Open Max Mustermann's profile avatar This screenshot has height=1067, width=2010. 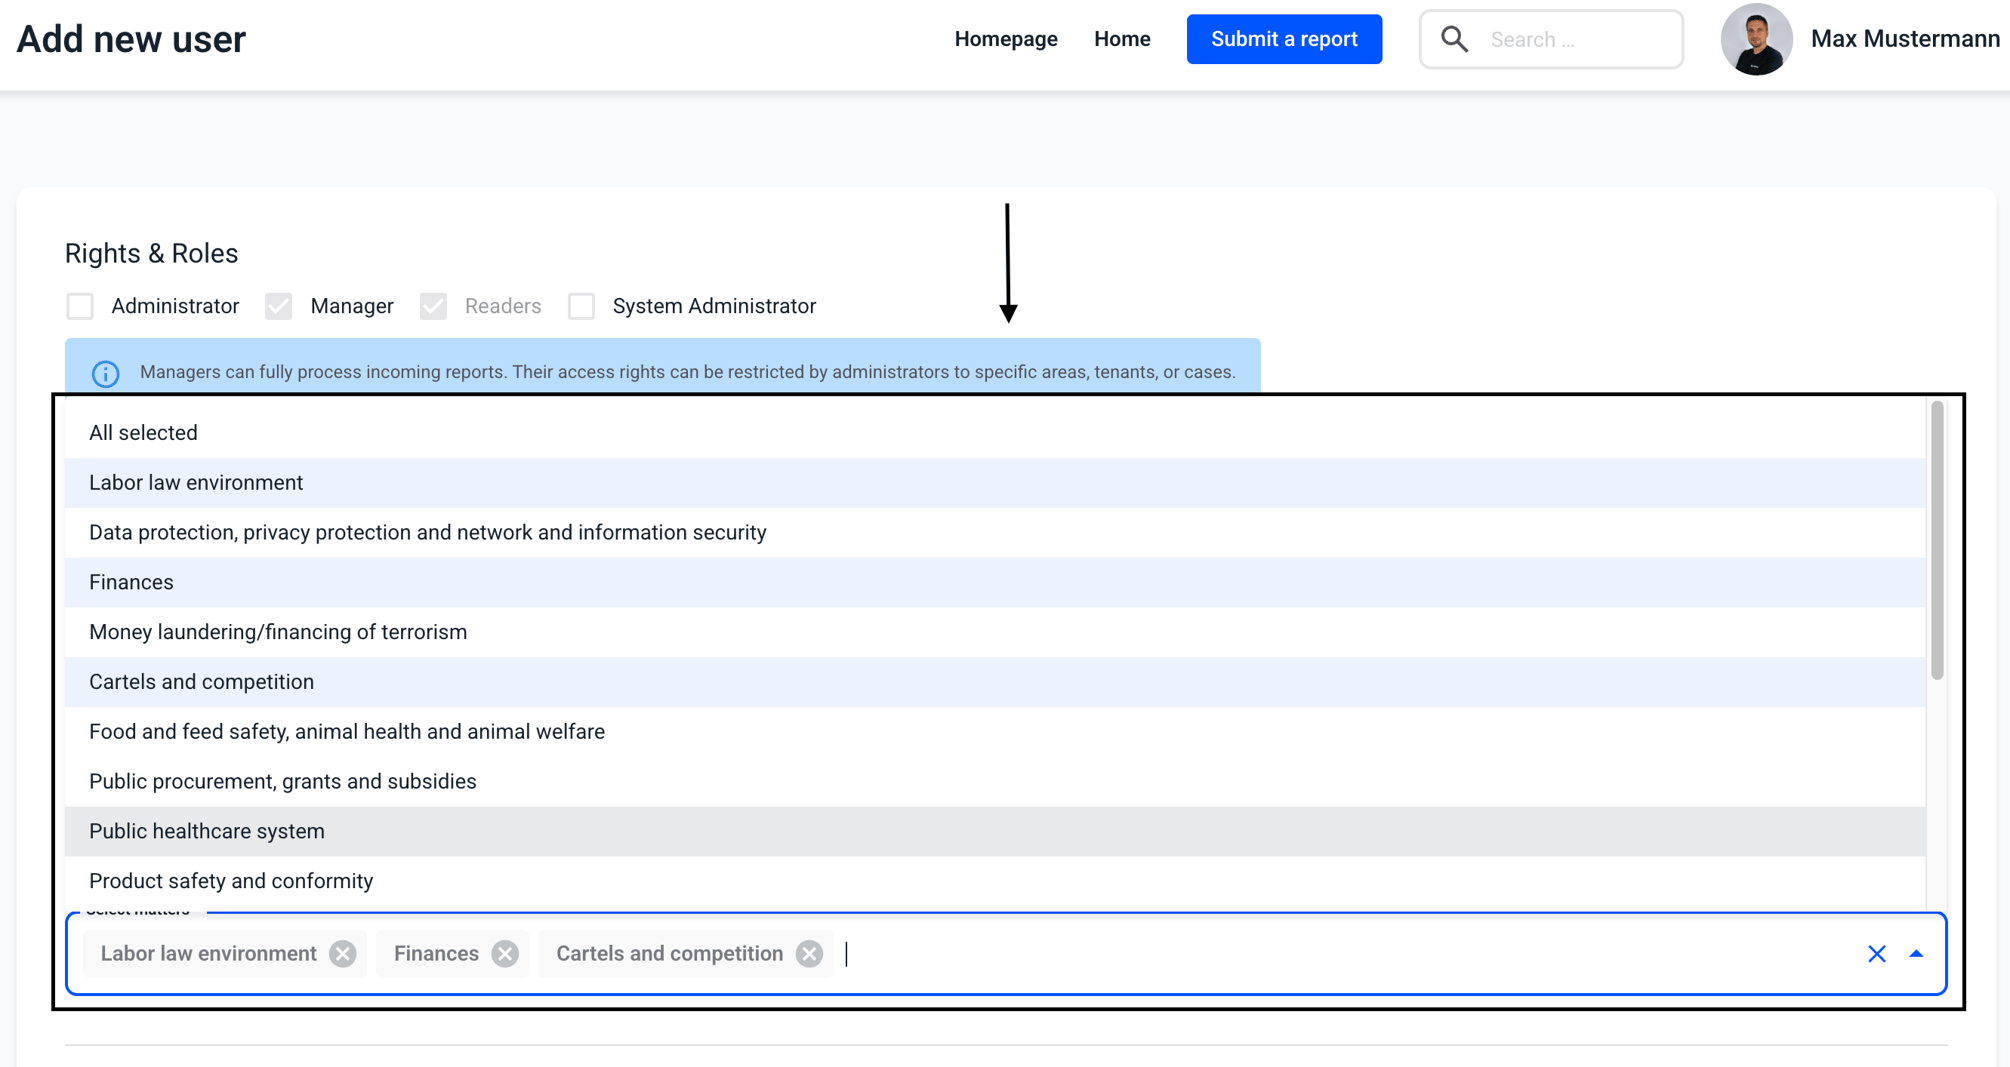(1756, 39)
